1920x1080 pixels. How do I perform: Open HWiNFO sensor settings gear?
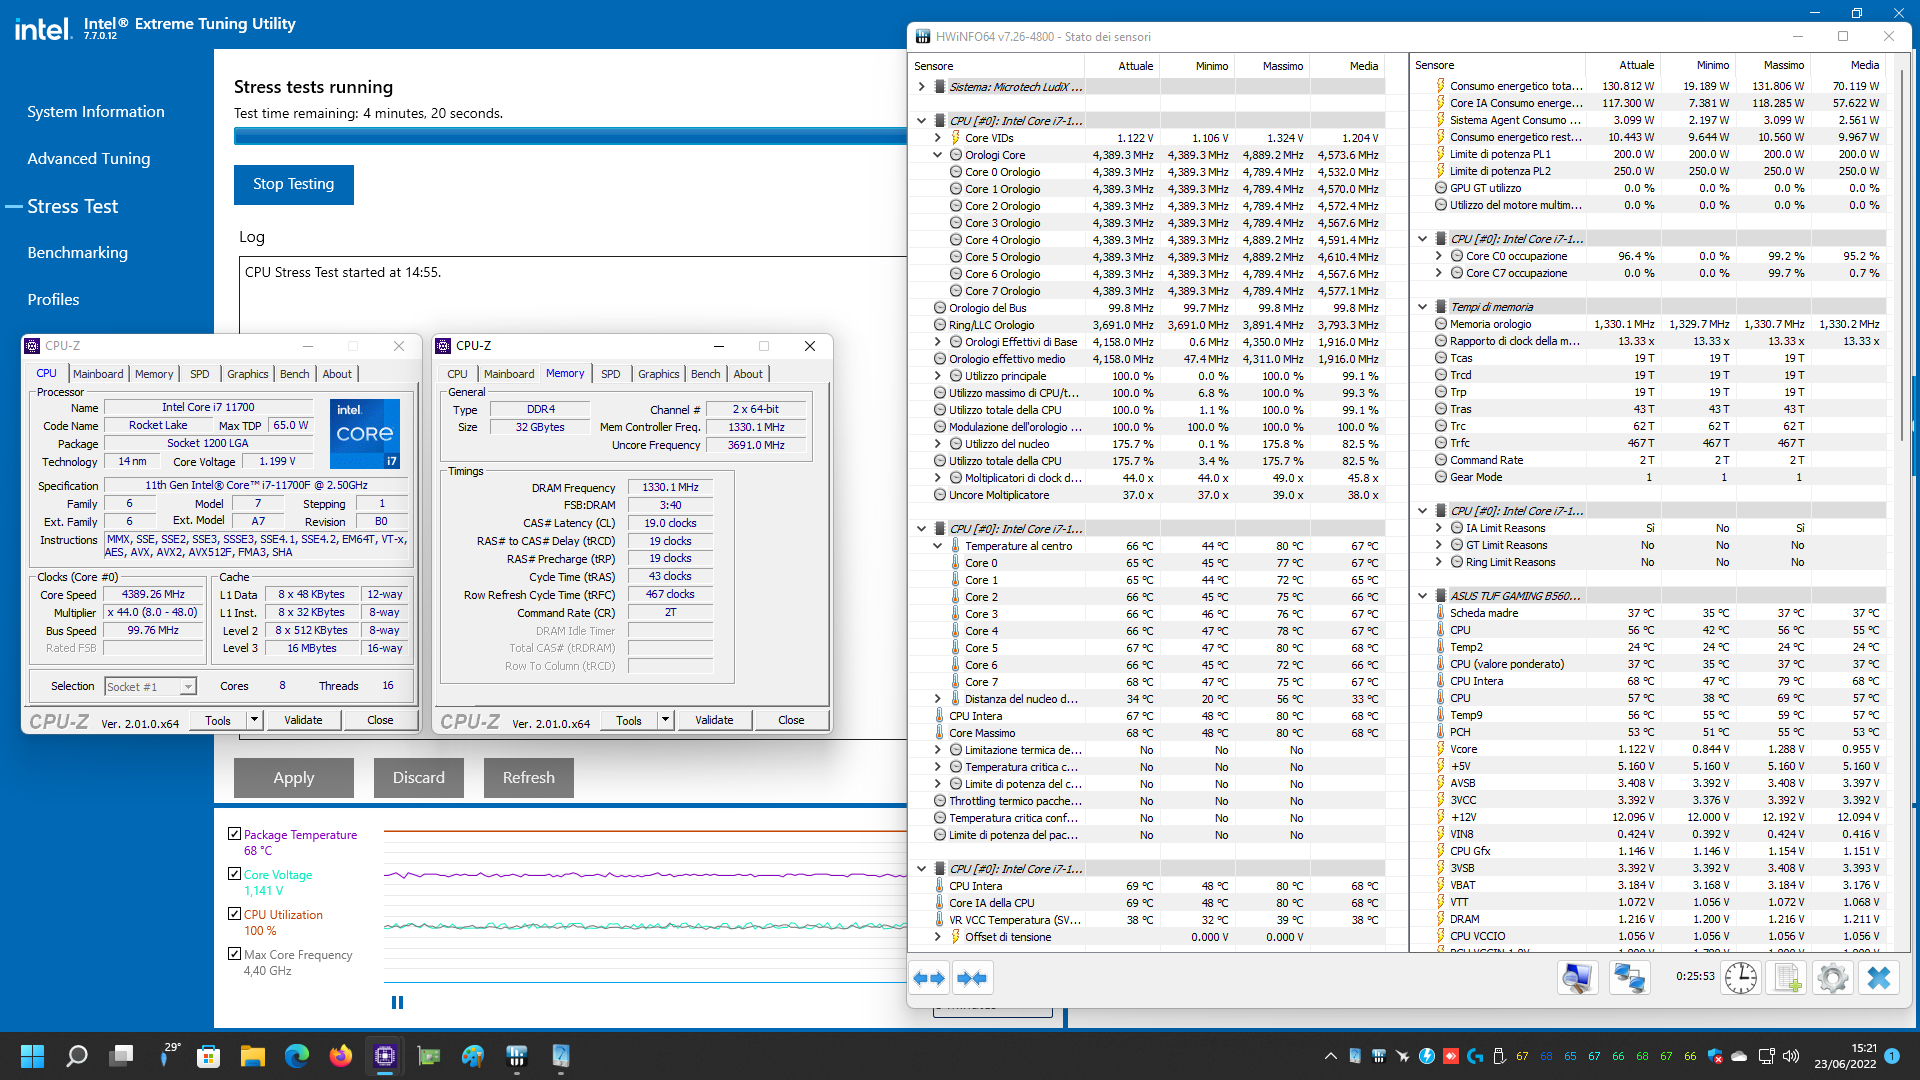click(1833, 977)
